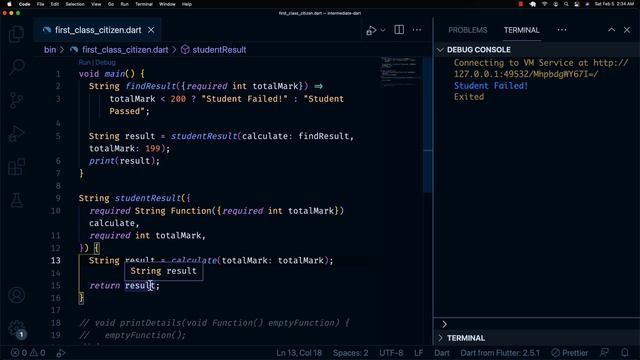Select the first_class_citizen.dart editor tab
The image size is (640, 360).
tap(98, 30)
